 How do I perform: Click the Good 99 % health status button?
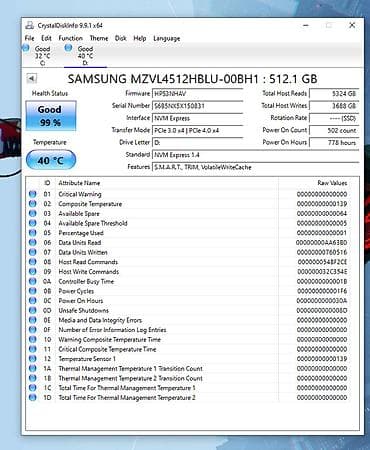click(51, 116)
